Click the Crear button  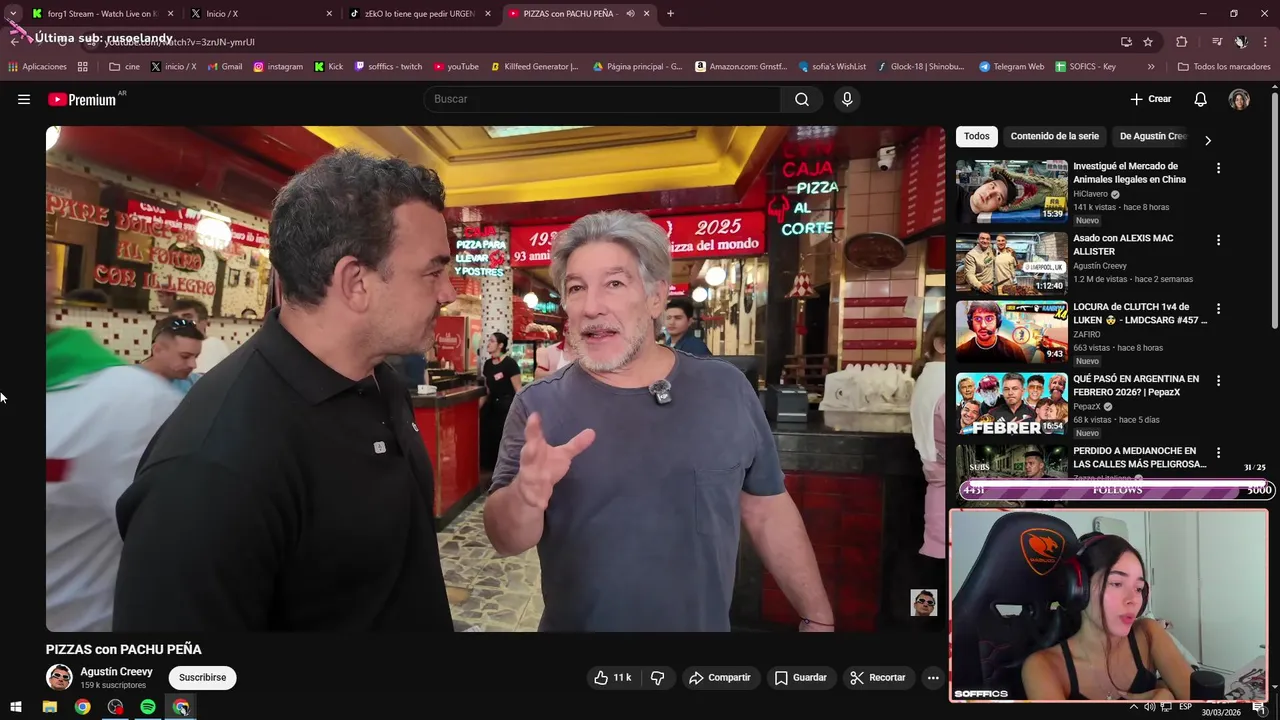click(x=1151, y=99)
